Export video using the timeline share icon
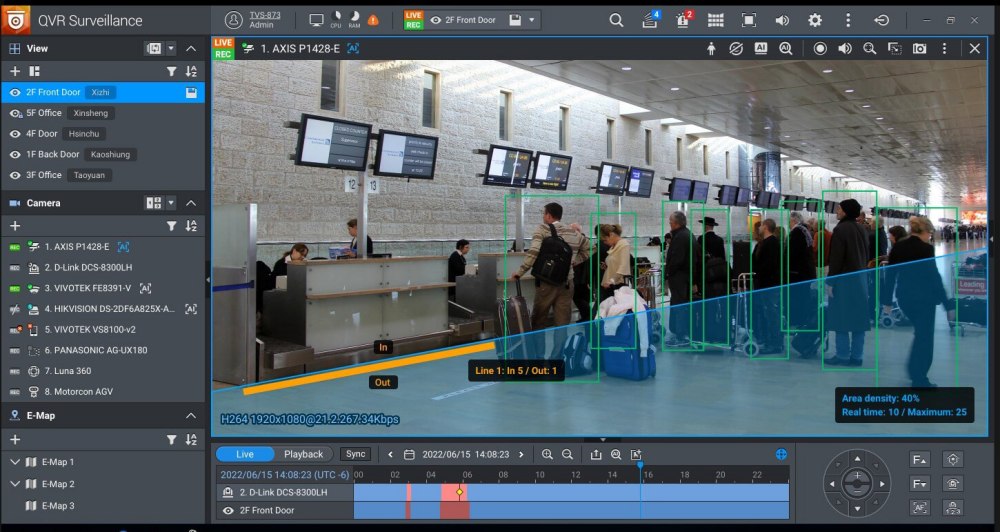Screen dimensions: 1000x532 pos(597,454)
